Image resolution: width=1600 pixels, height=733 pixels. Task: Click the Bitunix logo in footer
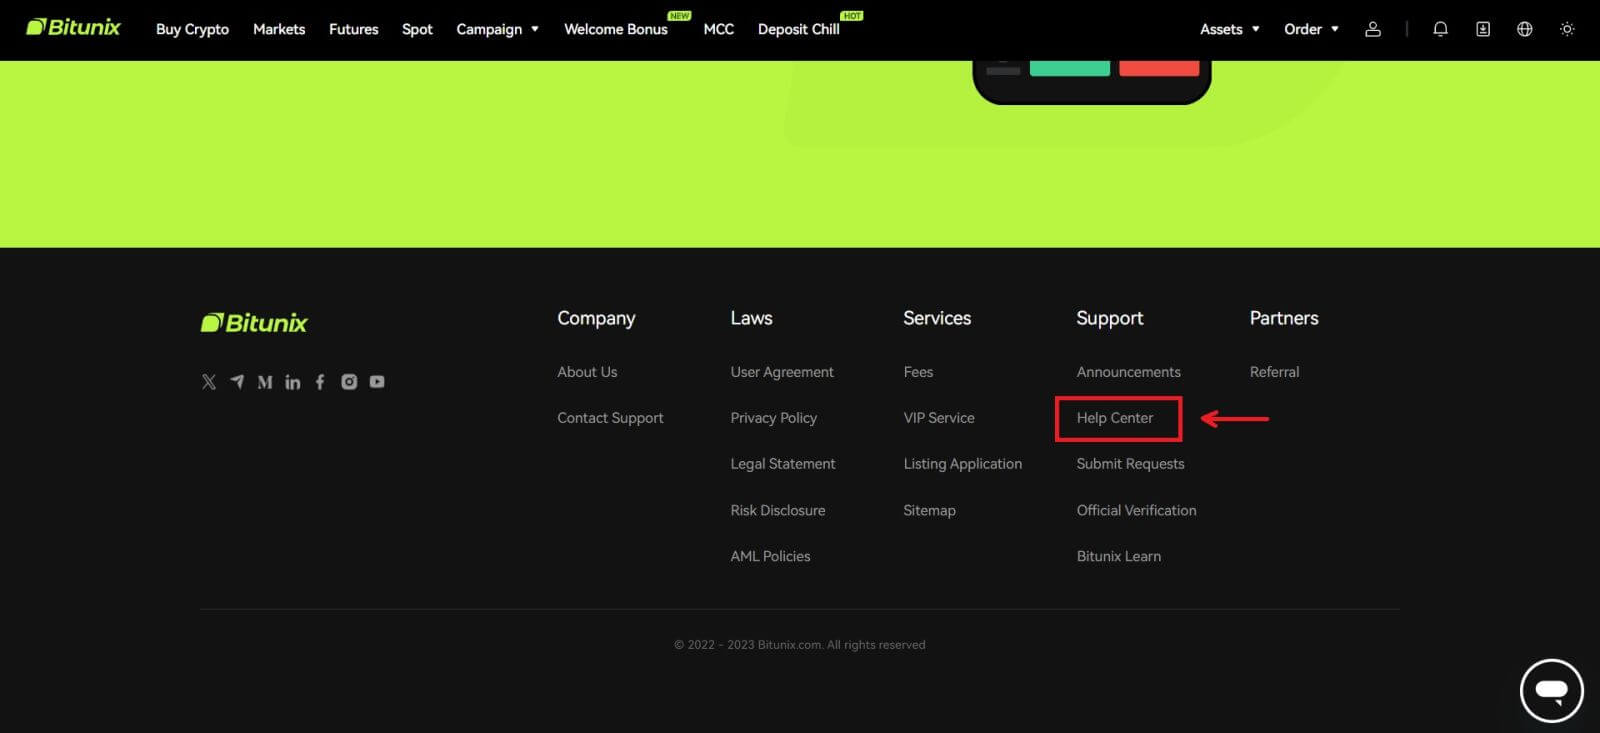click(x=254, y=323)
